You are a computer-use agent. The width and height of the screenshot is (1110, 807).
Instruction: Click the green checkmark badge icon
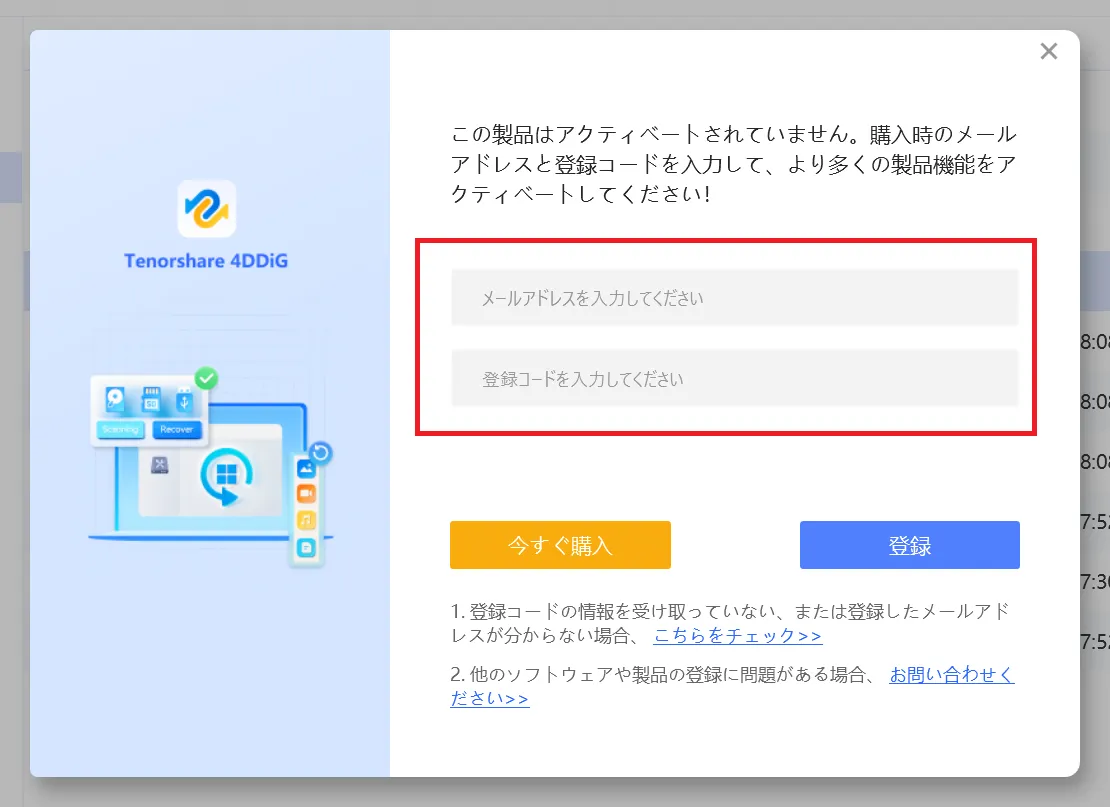206,378
